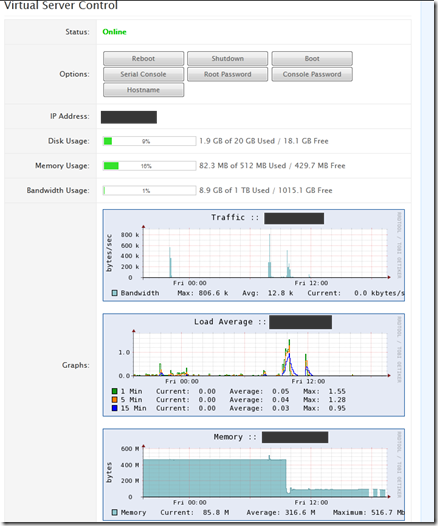The height and width of the screenshot is (526, 438).
Task: Click the Memory 'Current: 85.8 M' value
Action: (x=195, y=512)
